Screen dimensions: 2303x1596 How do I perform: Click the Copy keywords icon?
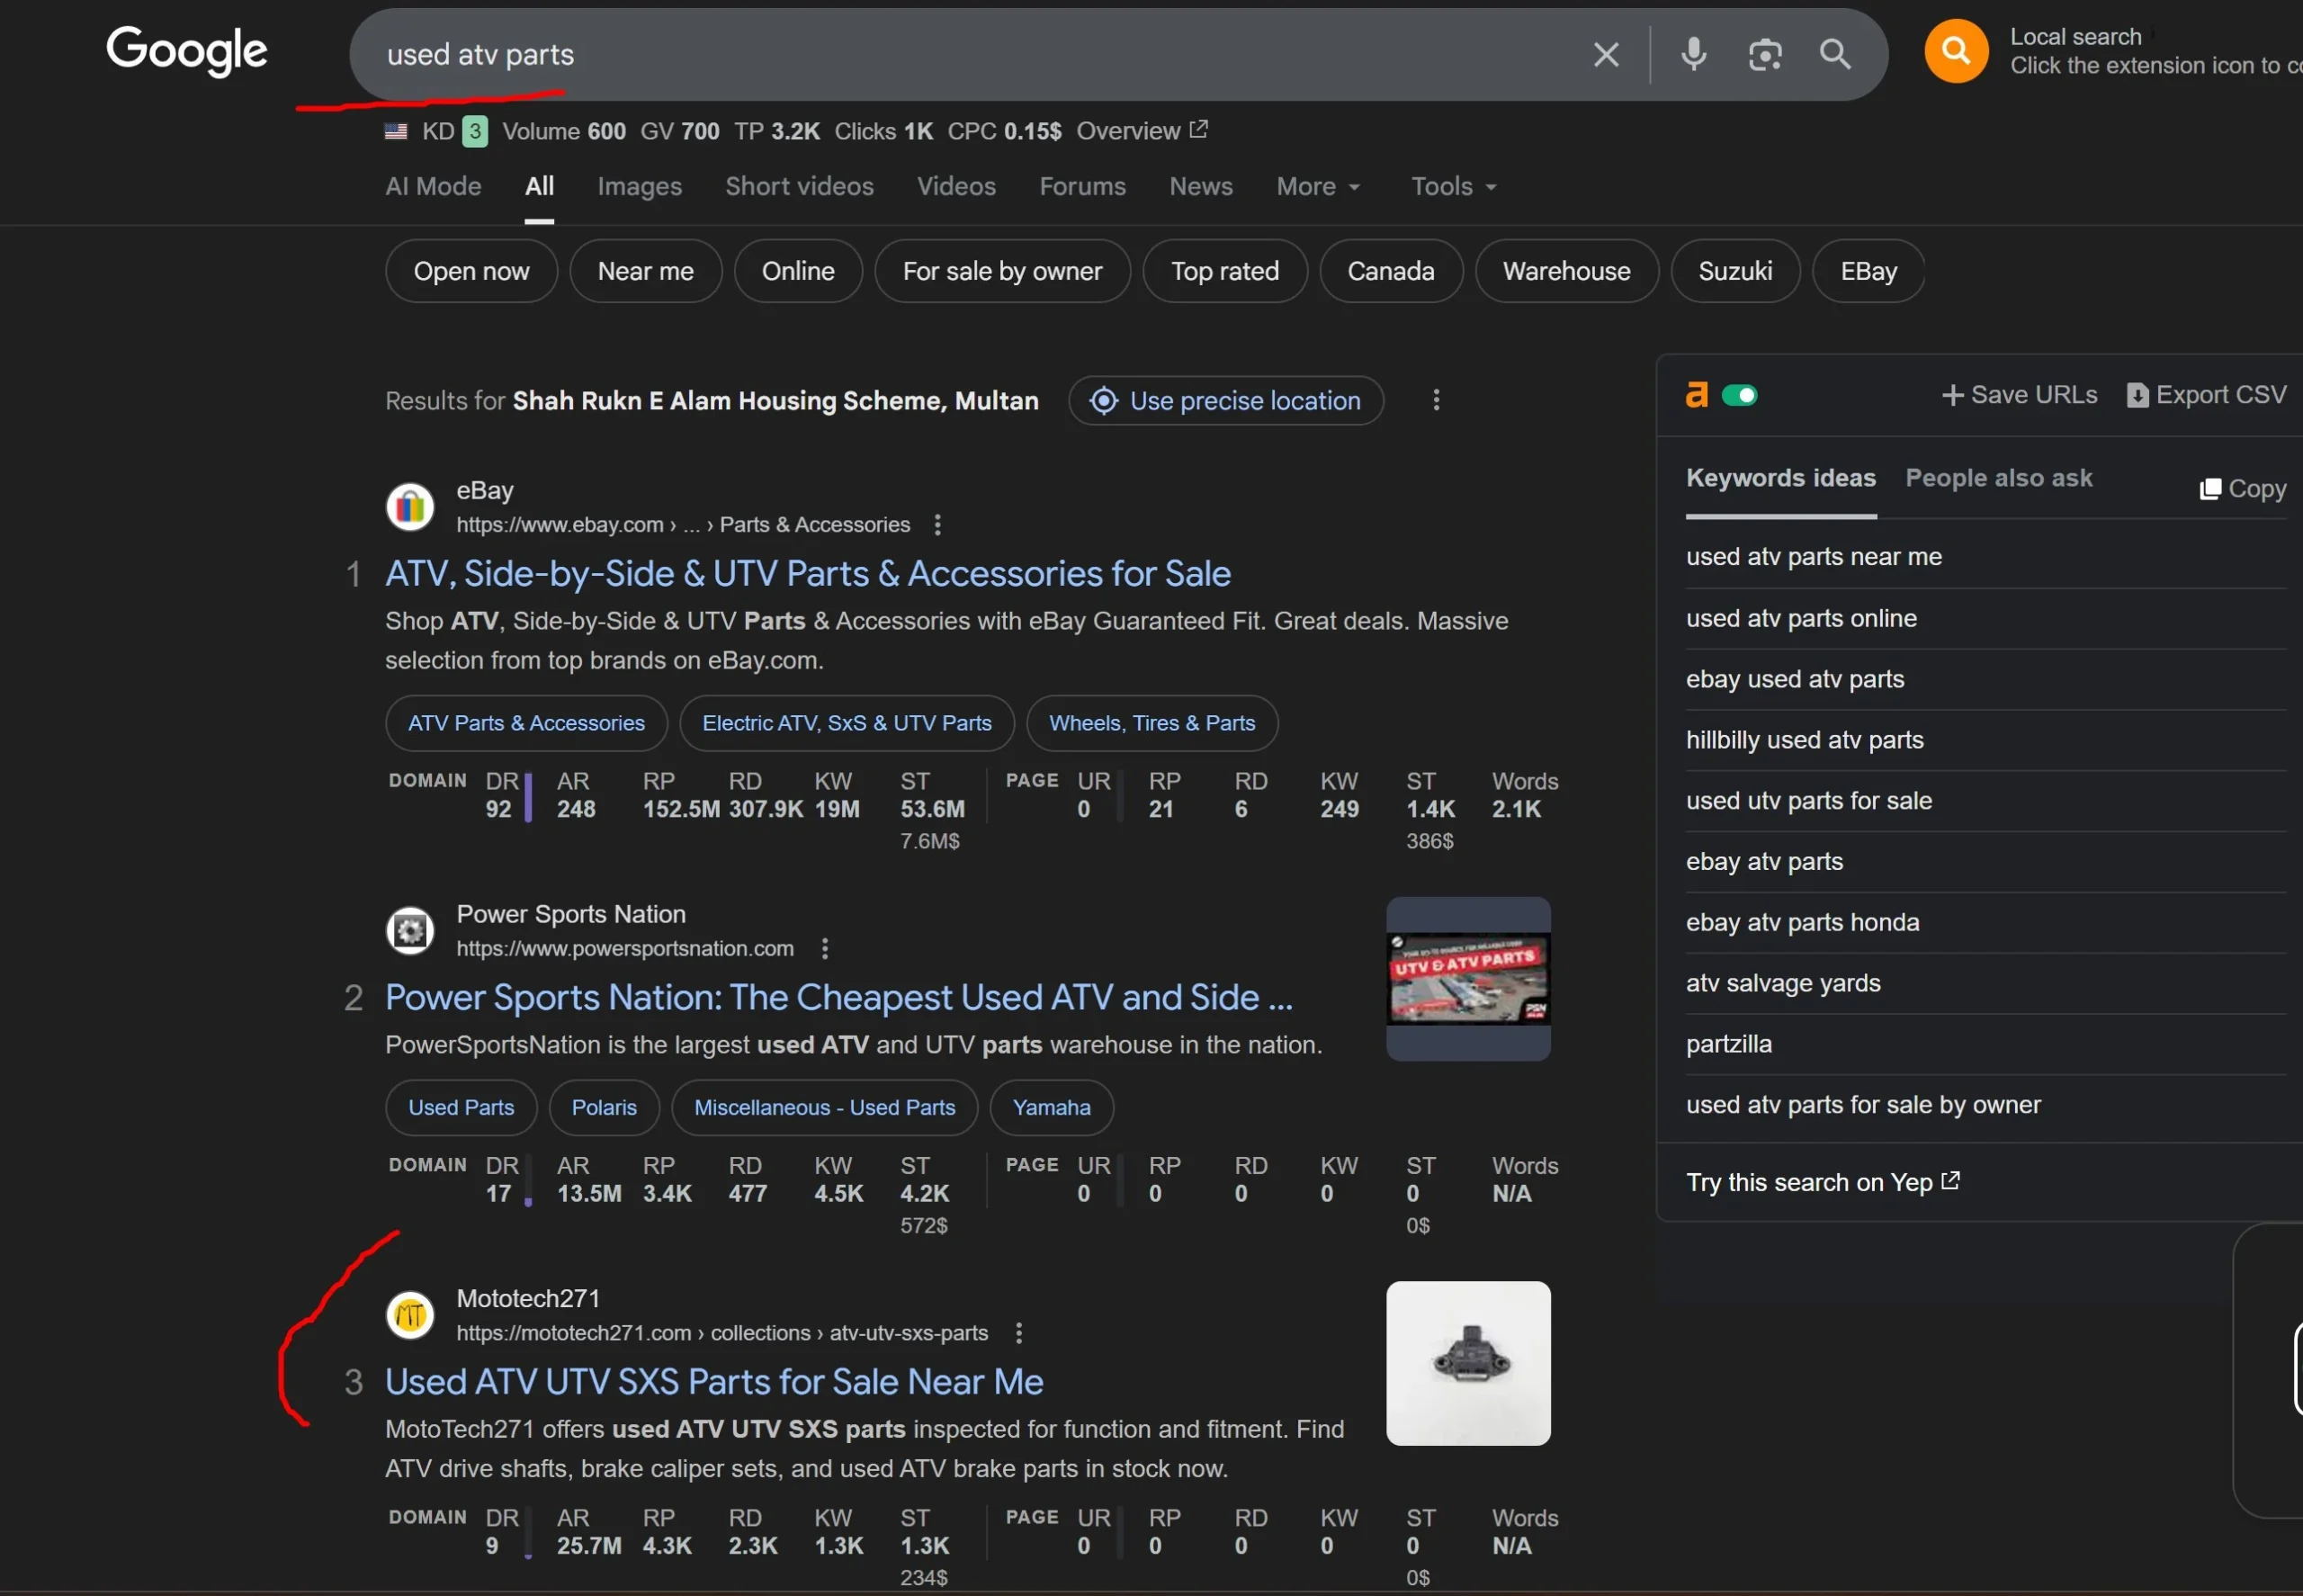pyautogui.click(x=2210, y=489)
